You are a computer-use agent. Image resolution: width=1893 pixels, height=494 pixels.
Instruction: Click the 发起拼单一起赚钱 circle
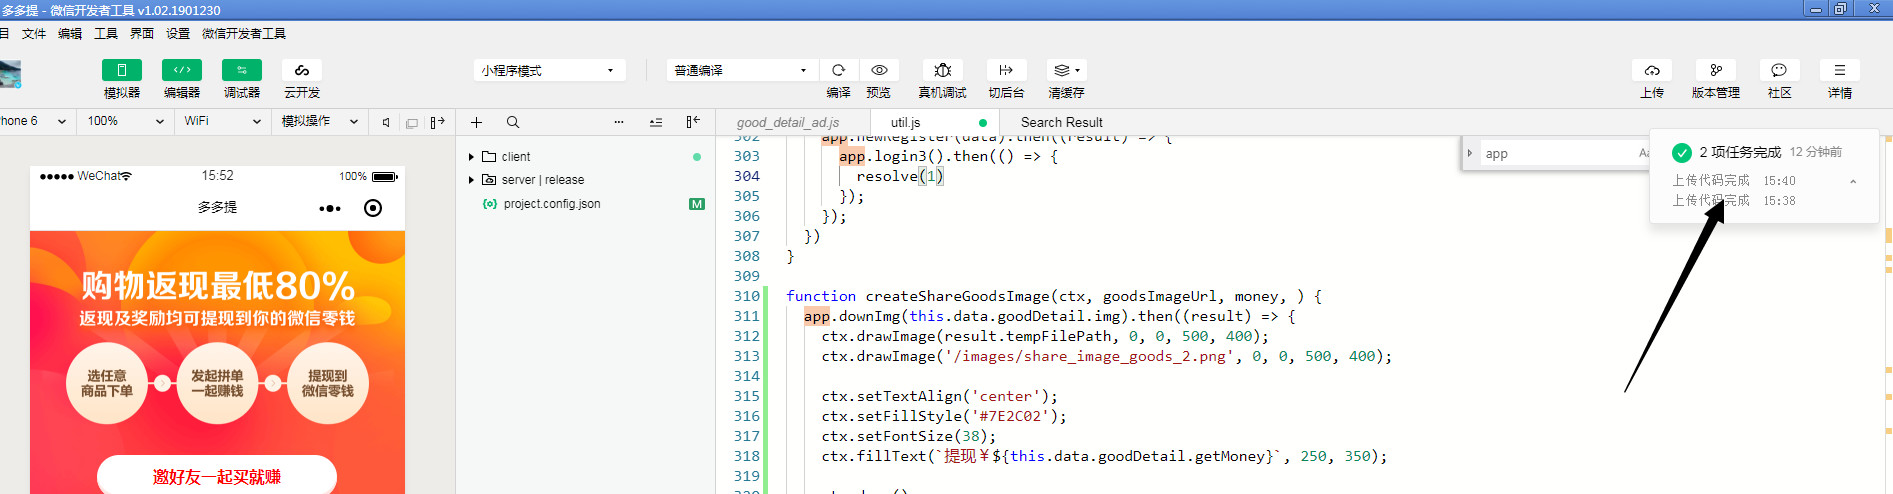tap(217, 384)
